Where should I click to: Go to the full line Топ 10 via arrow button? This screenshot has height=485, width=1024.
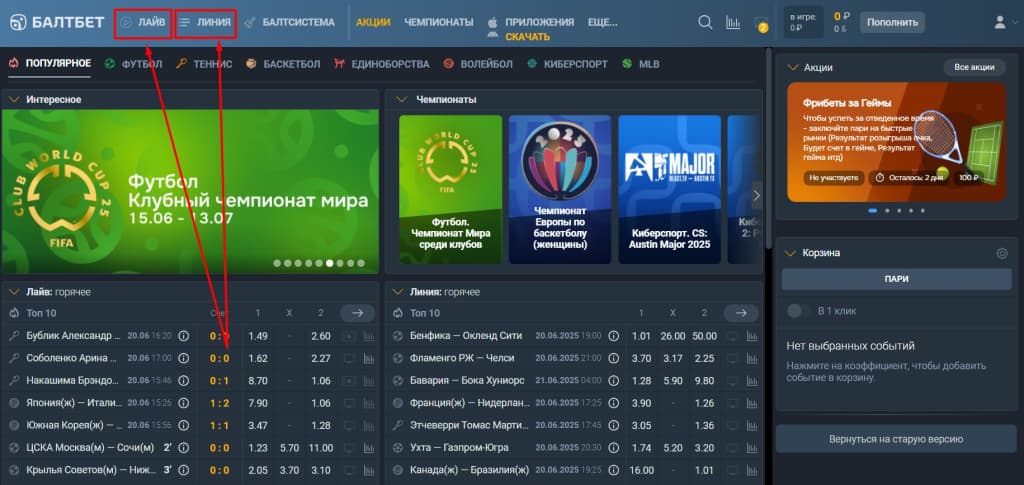[x=741, y=313]
